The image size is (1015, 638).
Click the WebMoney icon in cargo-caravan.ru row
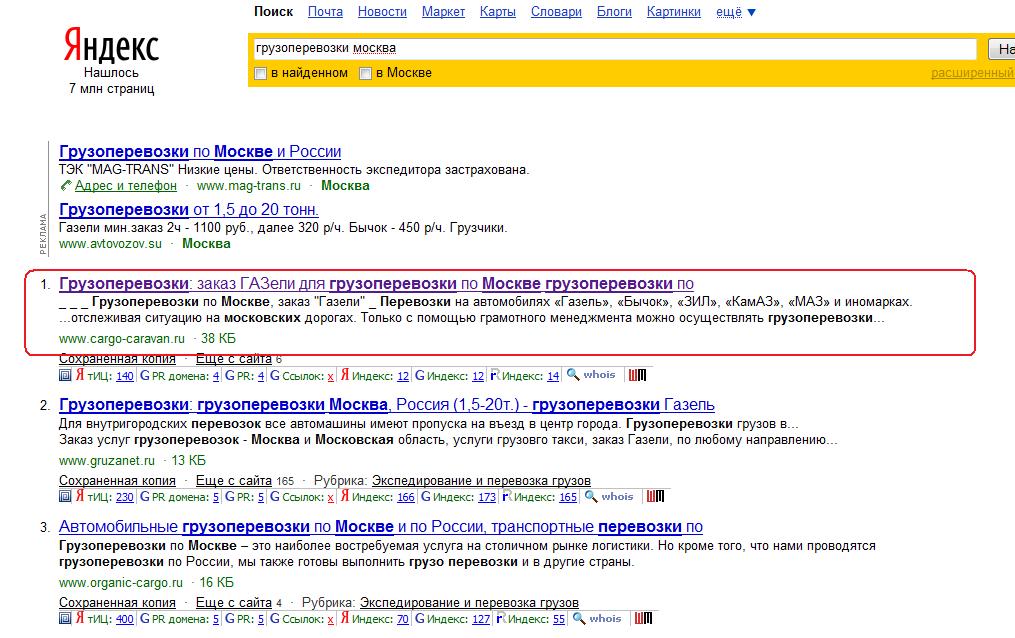(x=638, y=375)
